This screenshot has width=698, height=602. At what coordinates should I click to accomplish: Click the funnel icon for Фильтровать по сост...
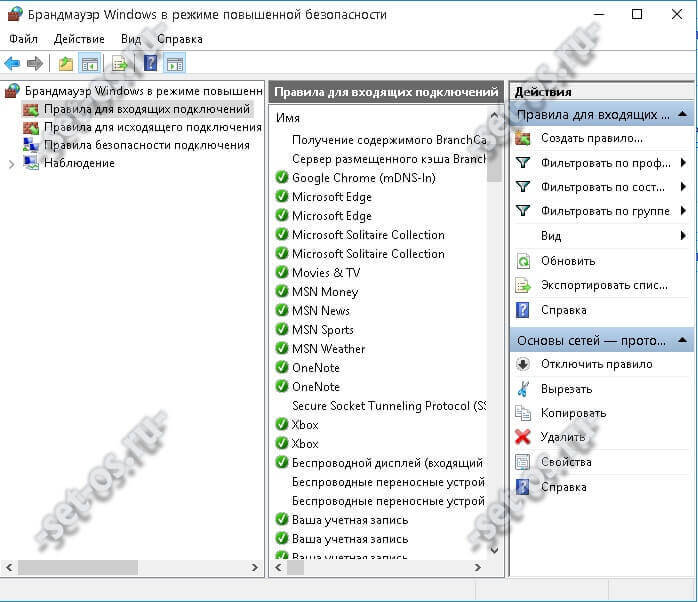click(523, 187)
